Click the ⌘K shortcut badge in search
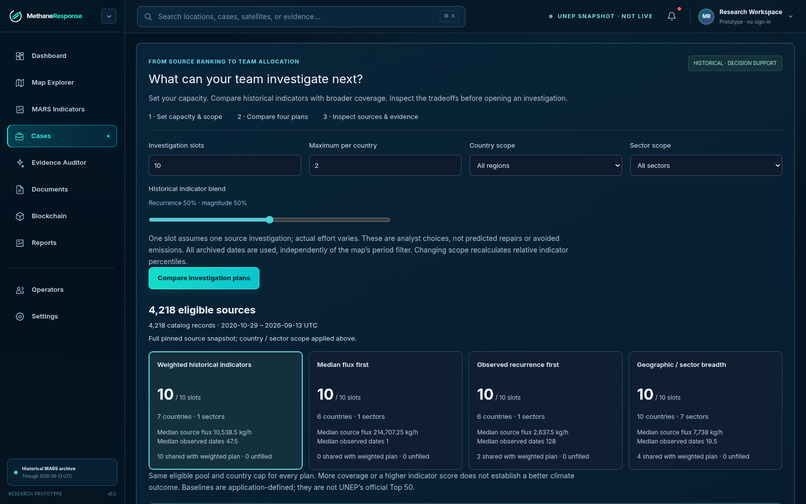 (449, 16)
